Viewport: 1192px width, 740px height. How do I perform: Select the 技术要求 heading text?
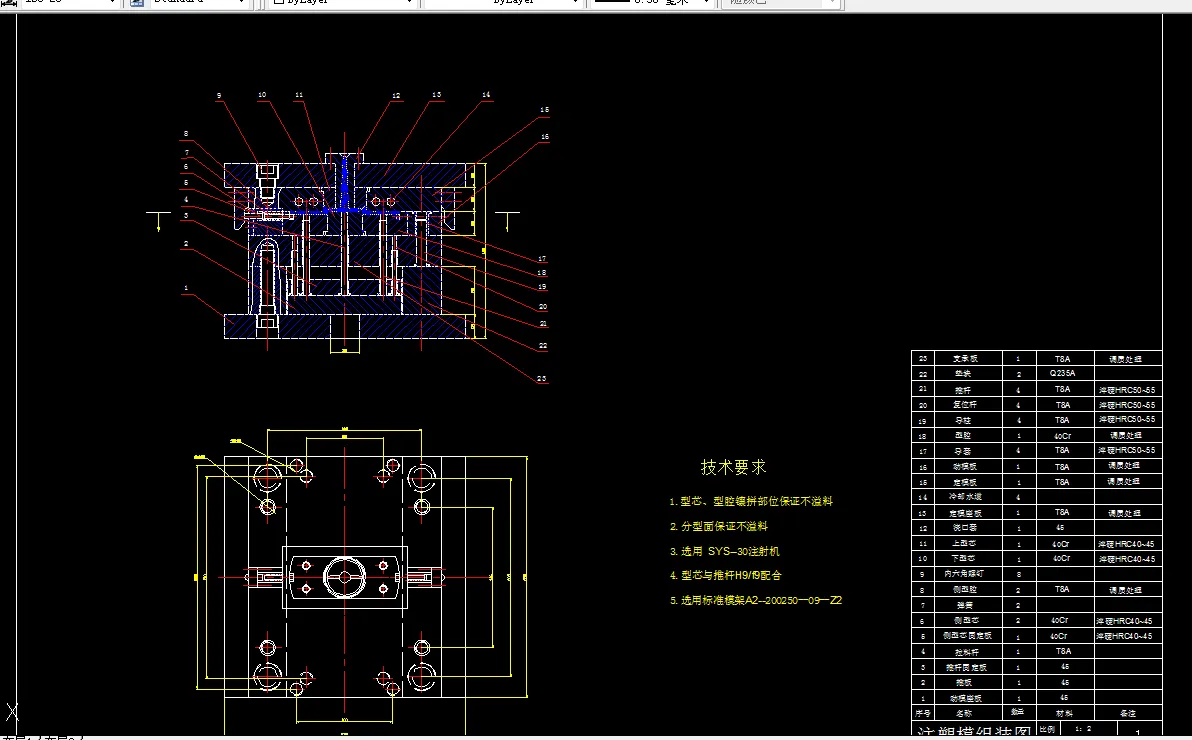pos(733,467)
